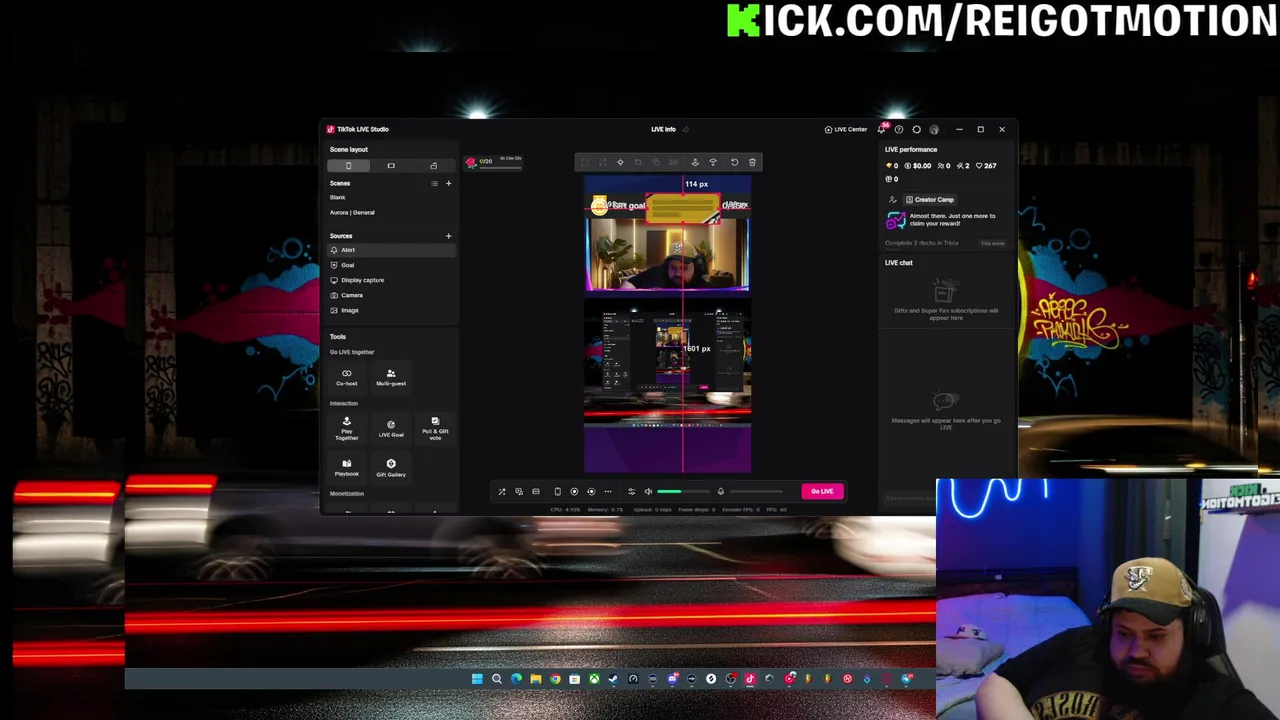Click the crop icon in canvas toolbar
This screenshot has width=1280, height=720.
pyautogui.click(x=638, y=162)
